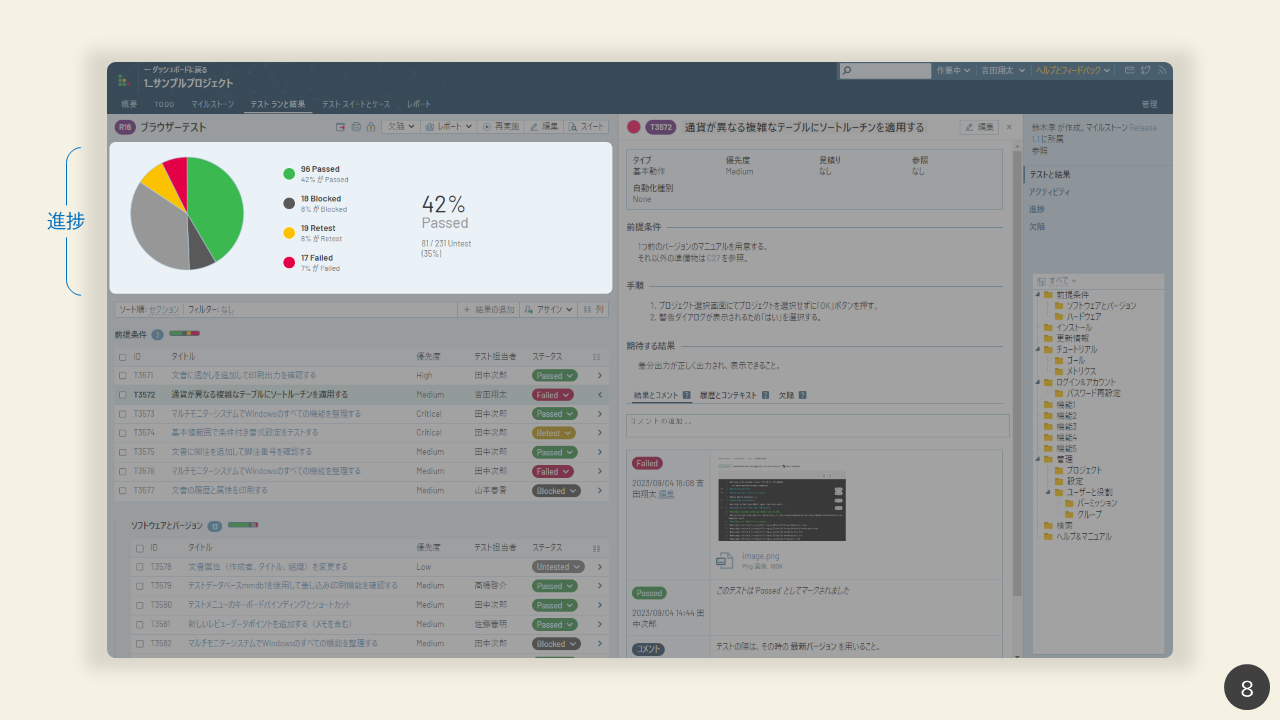Screen dimensions: 1280x720
Task: Click the 列 columns icon button
Action: click(x=594, y=310)
